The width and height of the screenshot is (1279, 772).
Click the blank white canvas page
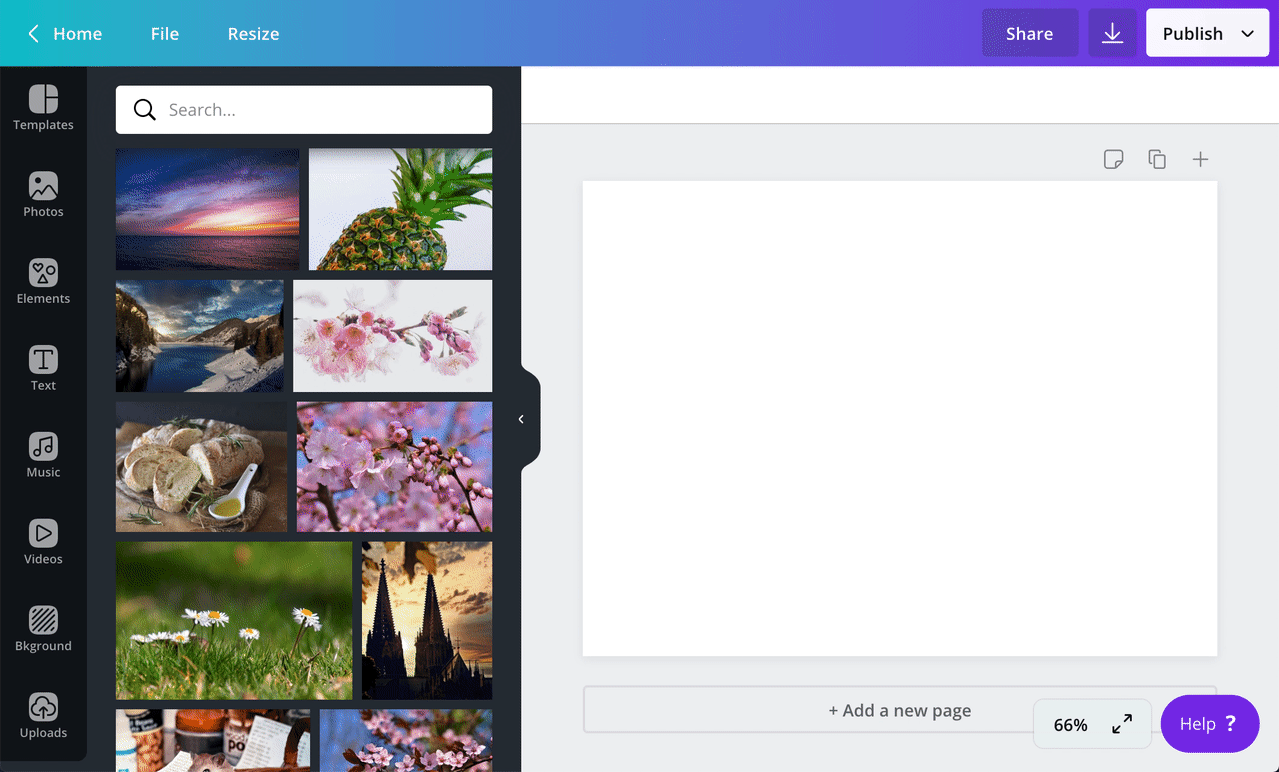[x=900, y=418]
